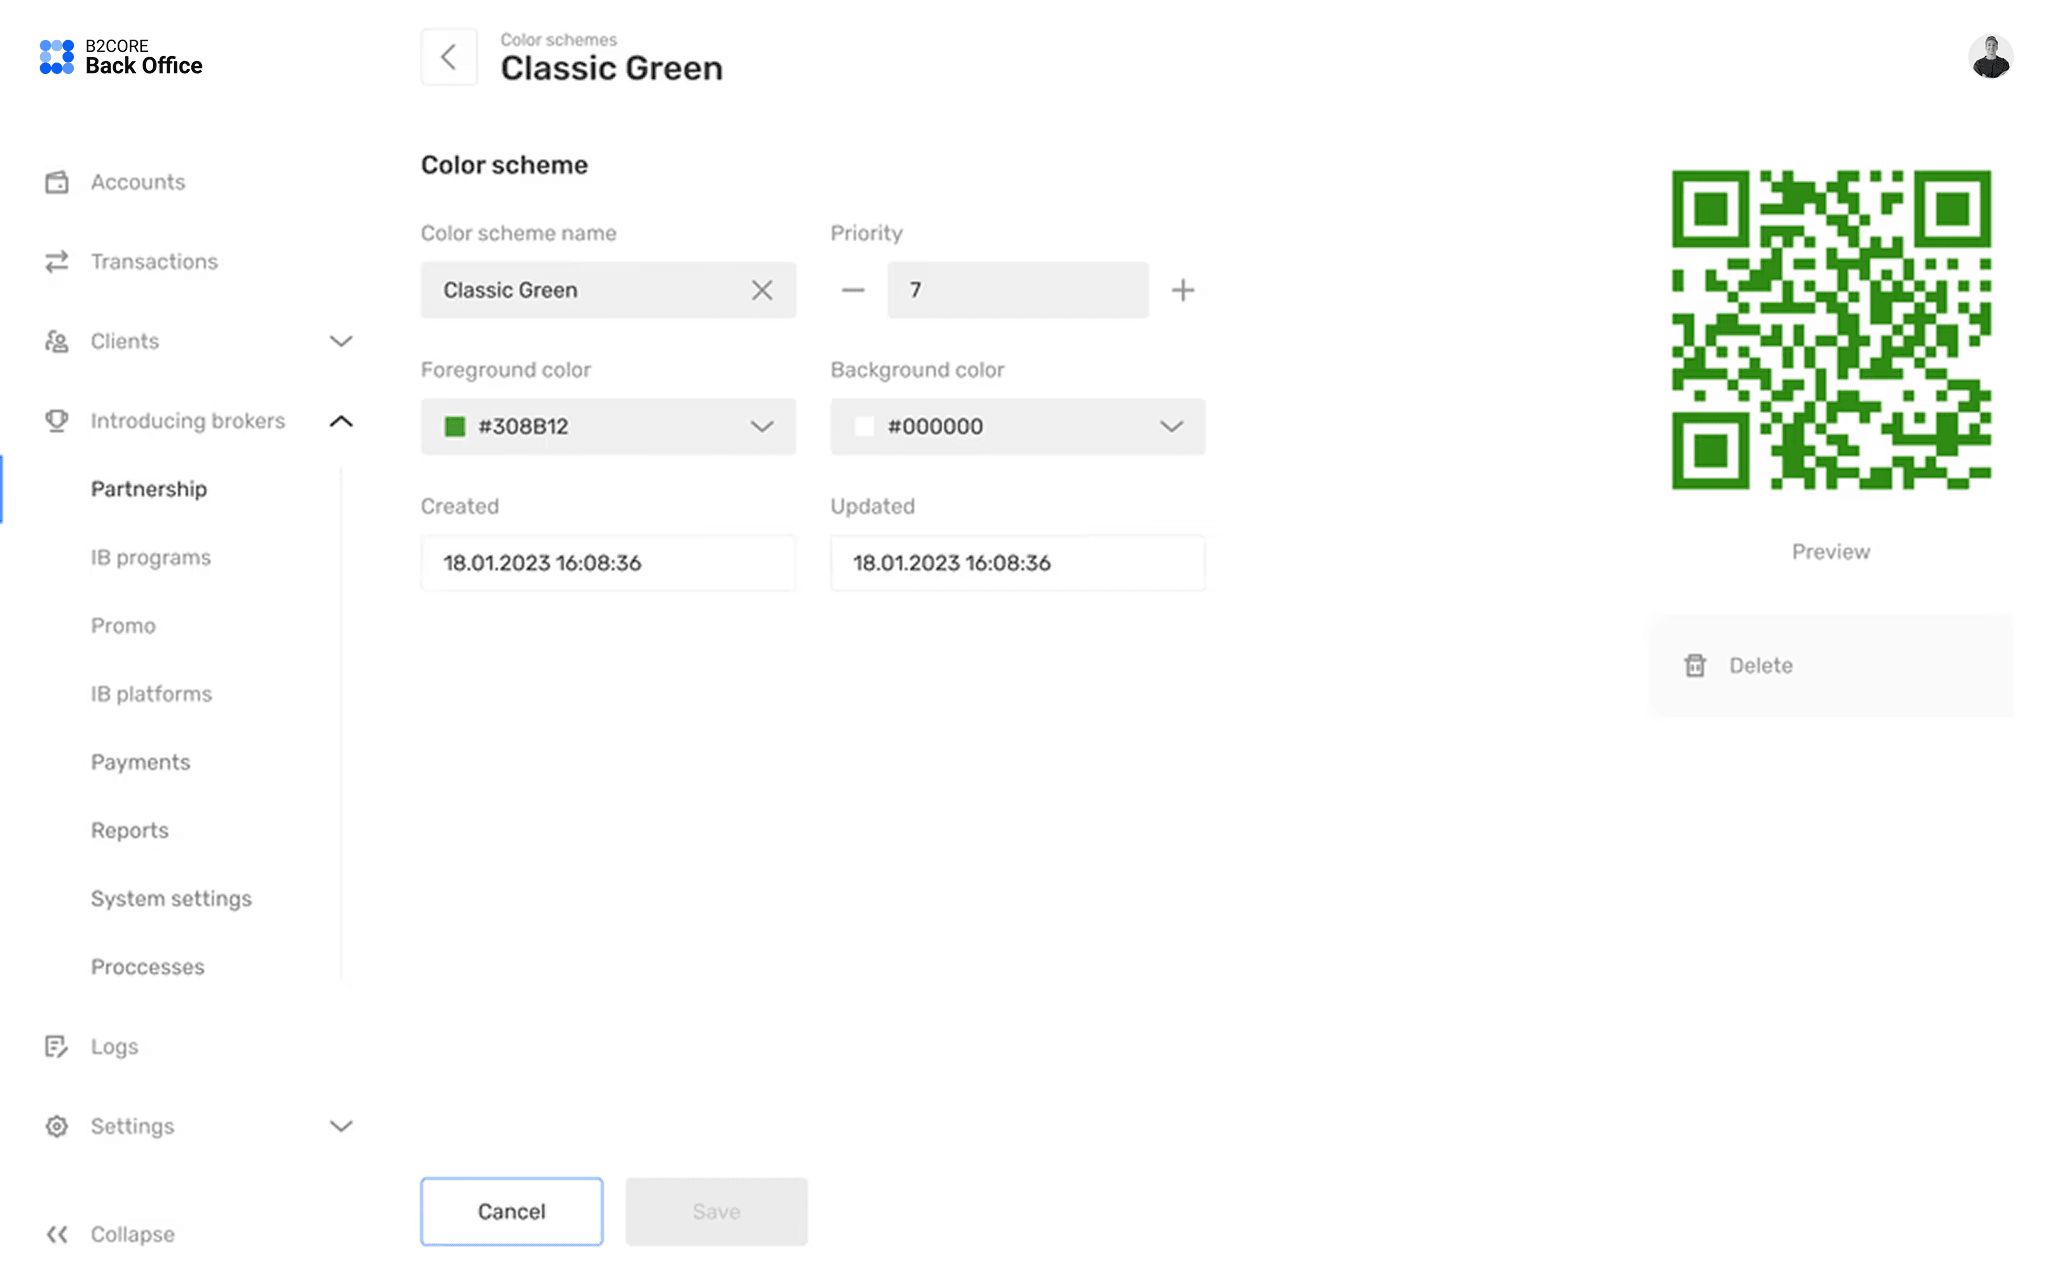Image resolution: width=2048 pixels, height=1280 pixels.
Task: Click the Created field label
Action: pos(460,506)
